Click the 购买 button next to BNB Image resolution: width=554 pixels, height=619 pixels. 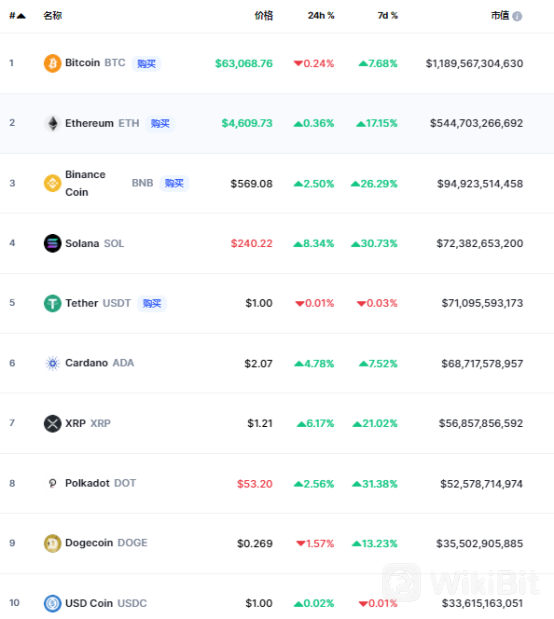click(174, 184)
